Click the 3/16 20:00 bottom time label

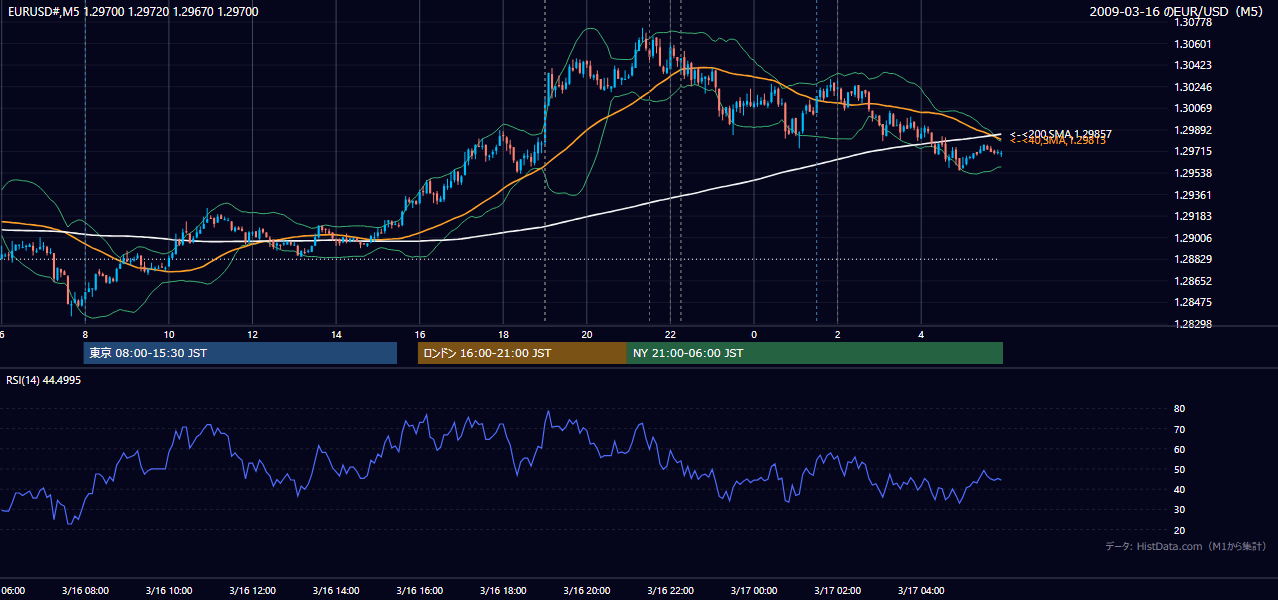tap(586, 591)
